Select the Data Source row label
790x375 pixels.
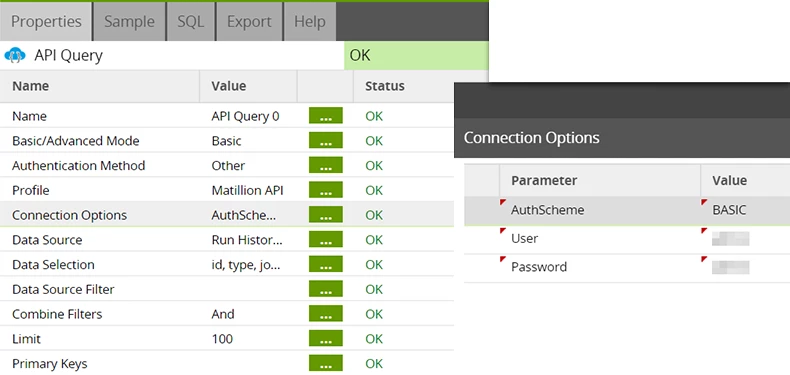coord(47,240)
